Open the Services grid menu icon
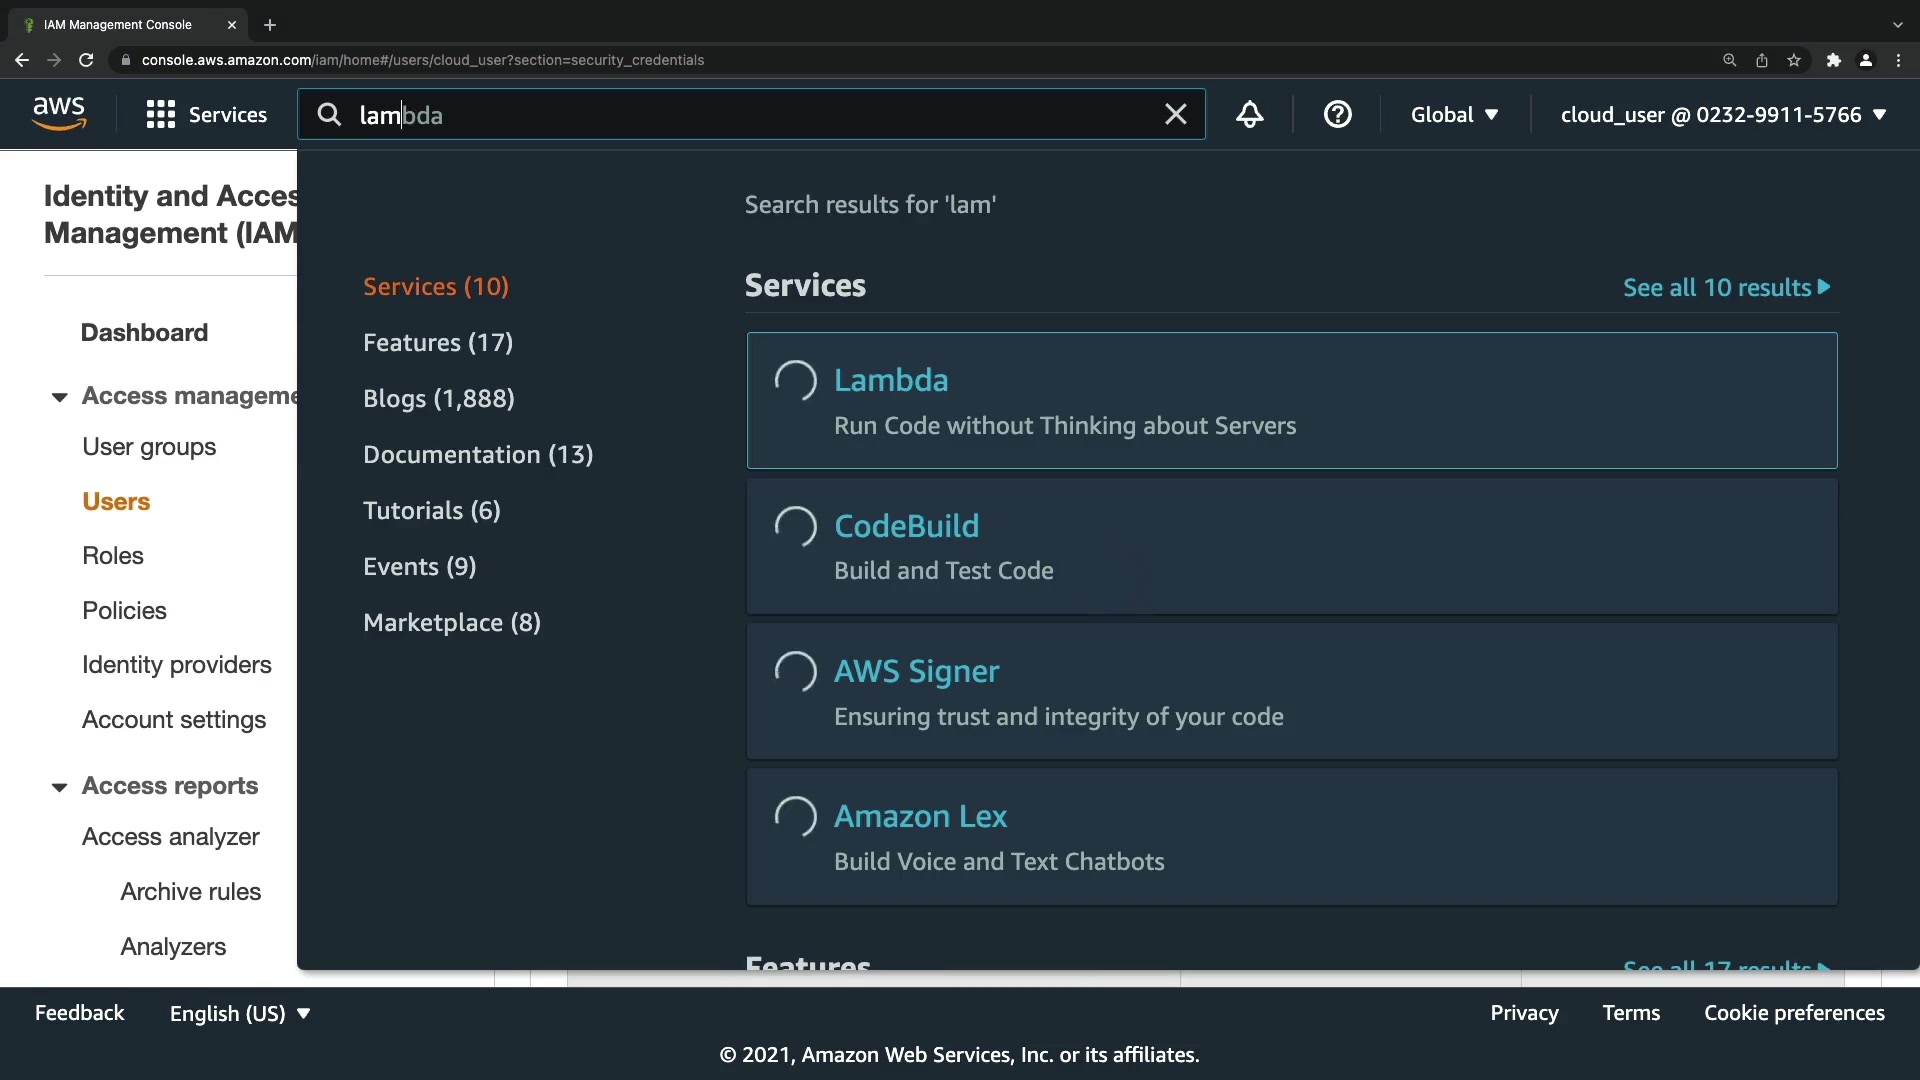This screenshot has width=1920, height=1080. click(160, 114)
